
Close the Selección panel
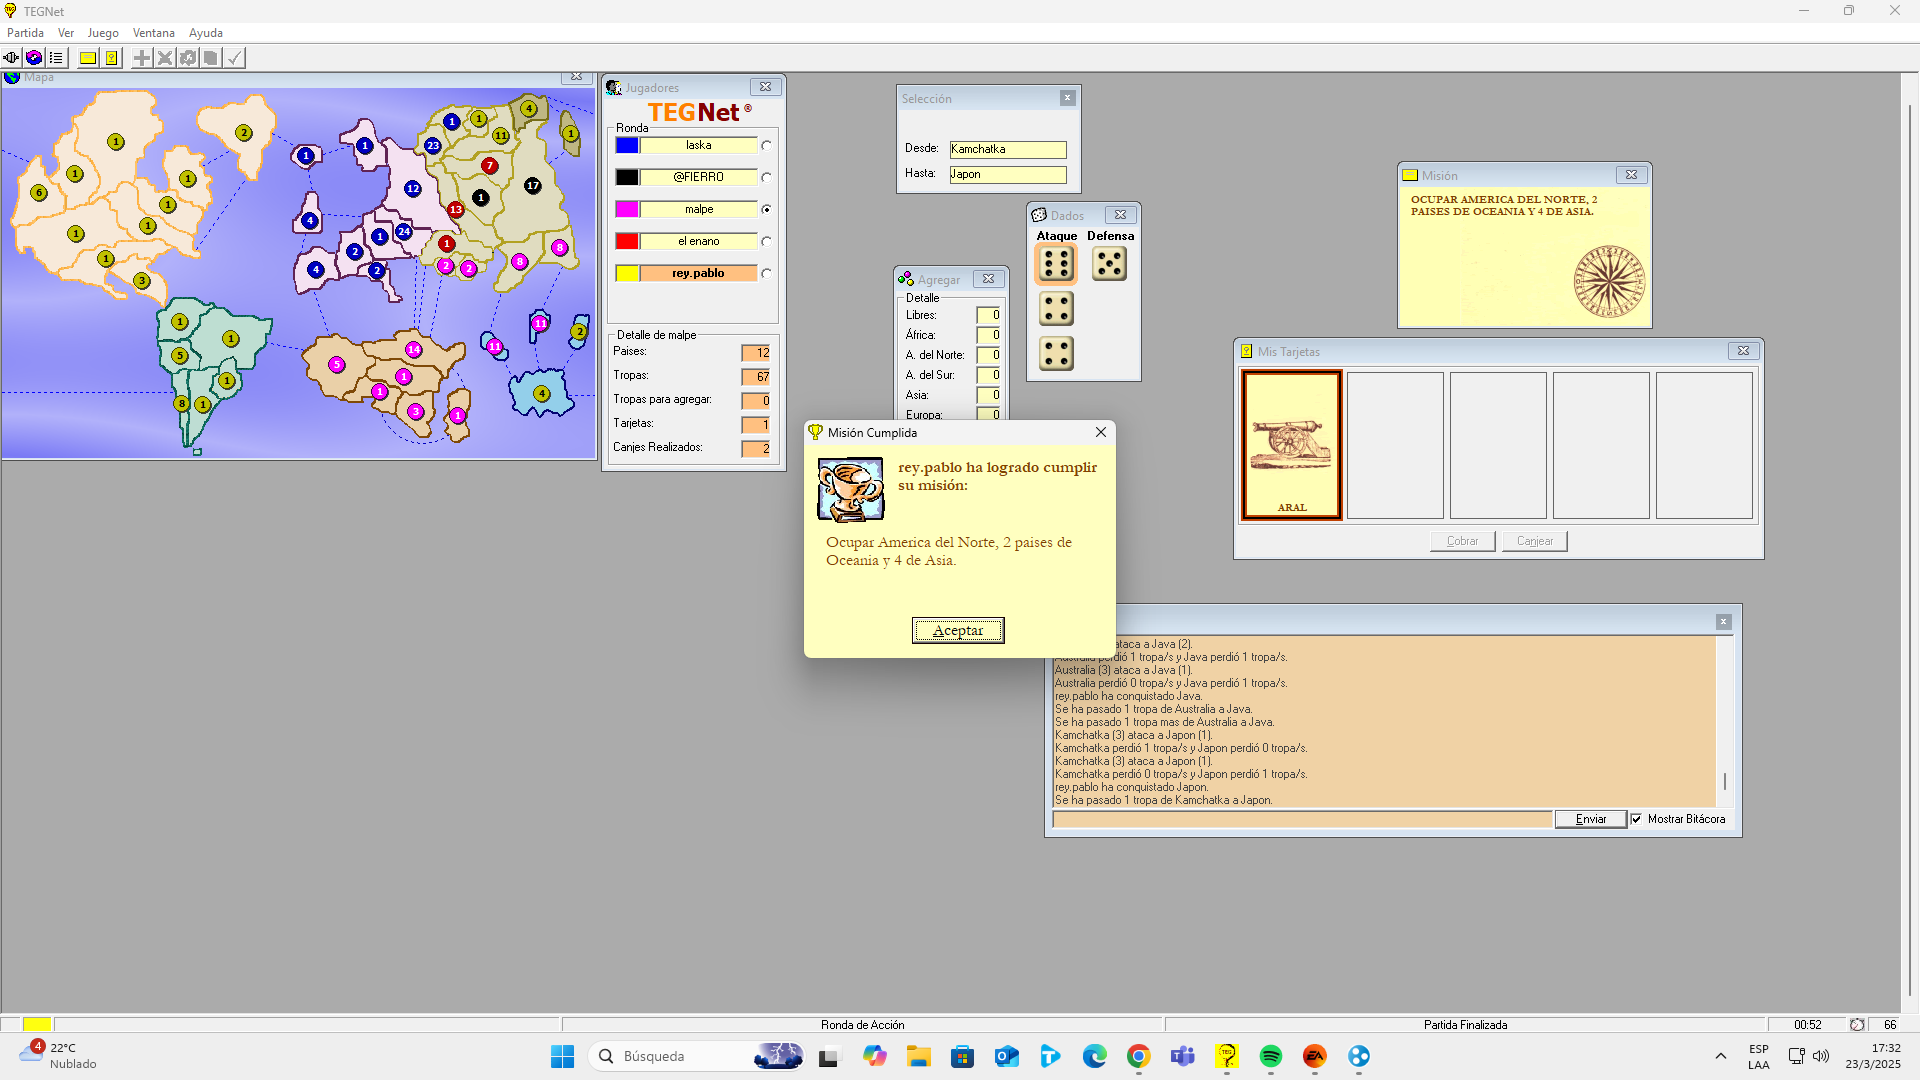click(x=1067, y=98)
